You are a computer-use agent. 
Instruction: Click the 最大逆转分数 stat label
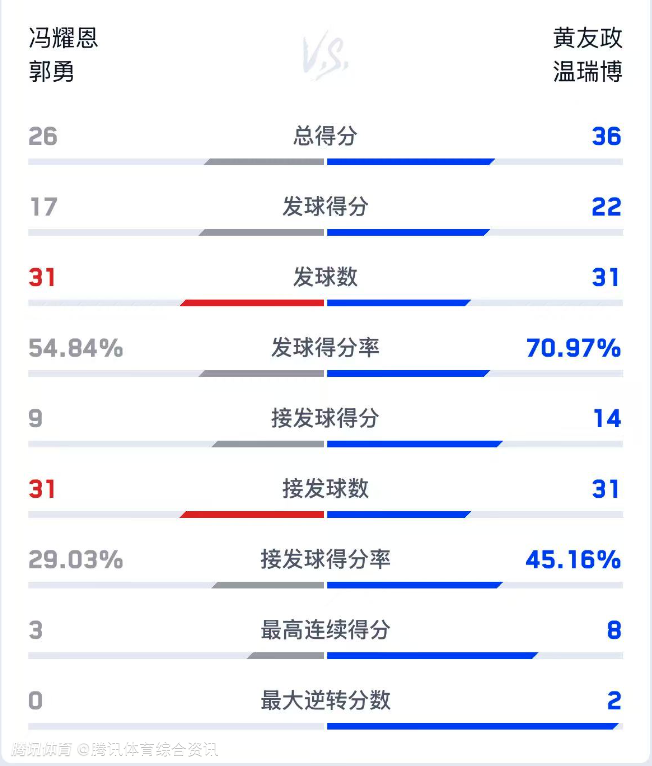pyautogui.click(x=325, y=700)
